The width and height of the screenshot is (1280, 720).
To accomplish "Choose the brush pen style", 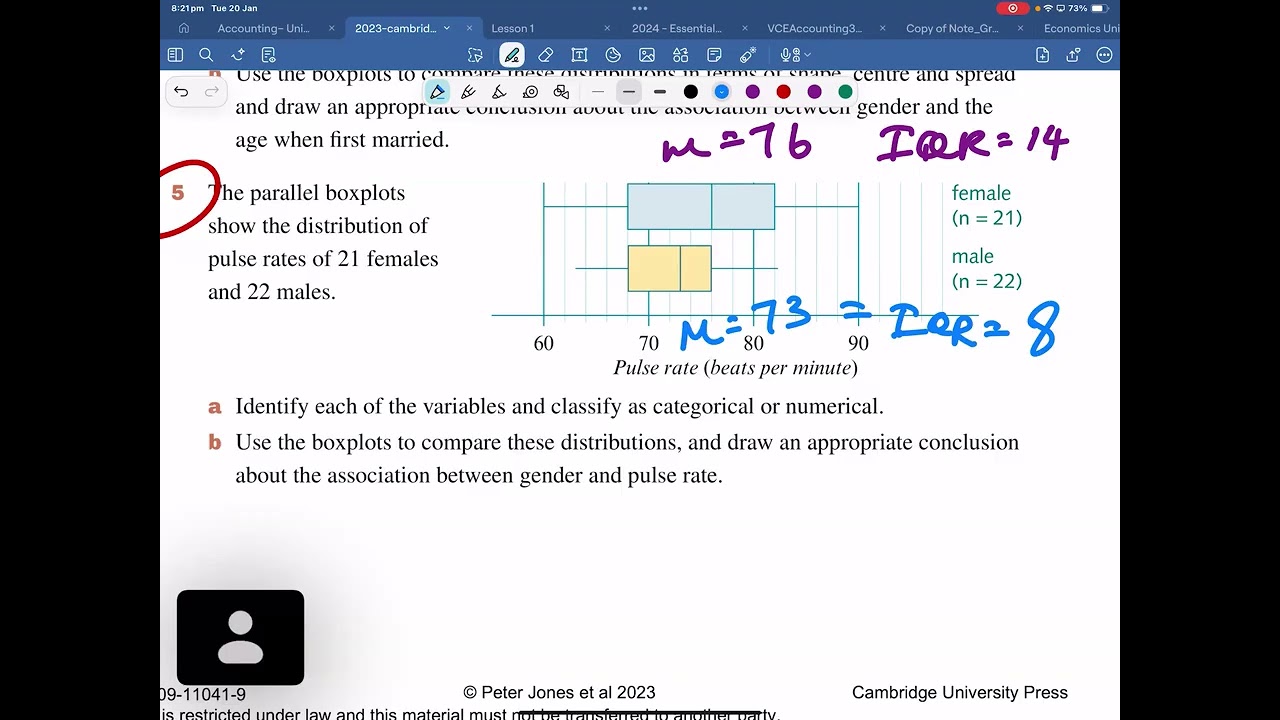I will click(x=499, y=92).
